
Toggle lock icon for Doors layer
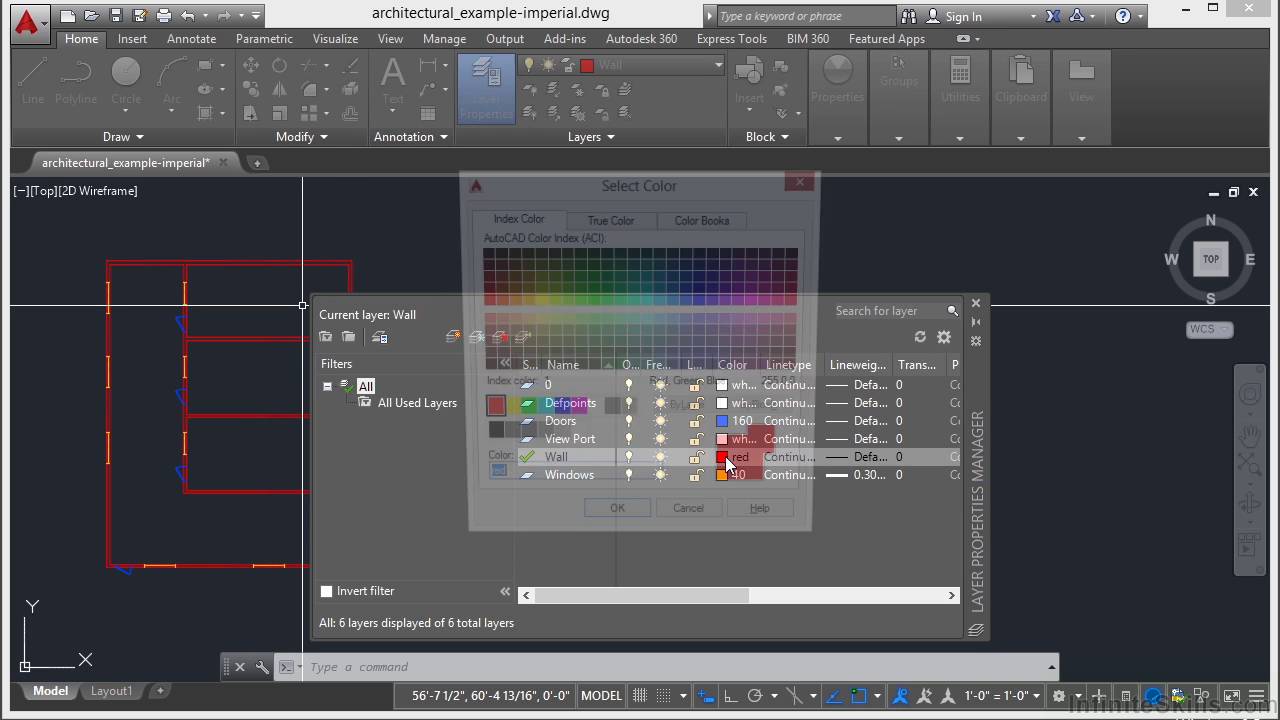tap(695, 421)
